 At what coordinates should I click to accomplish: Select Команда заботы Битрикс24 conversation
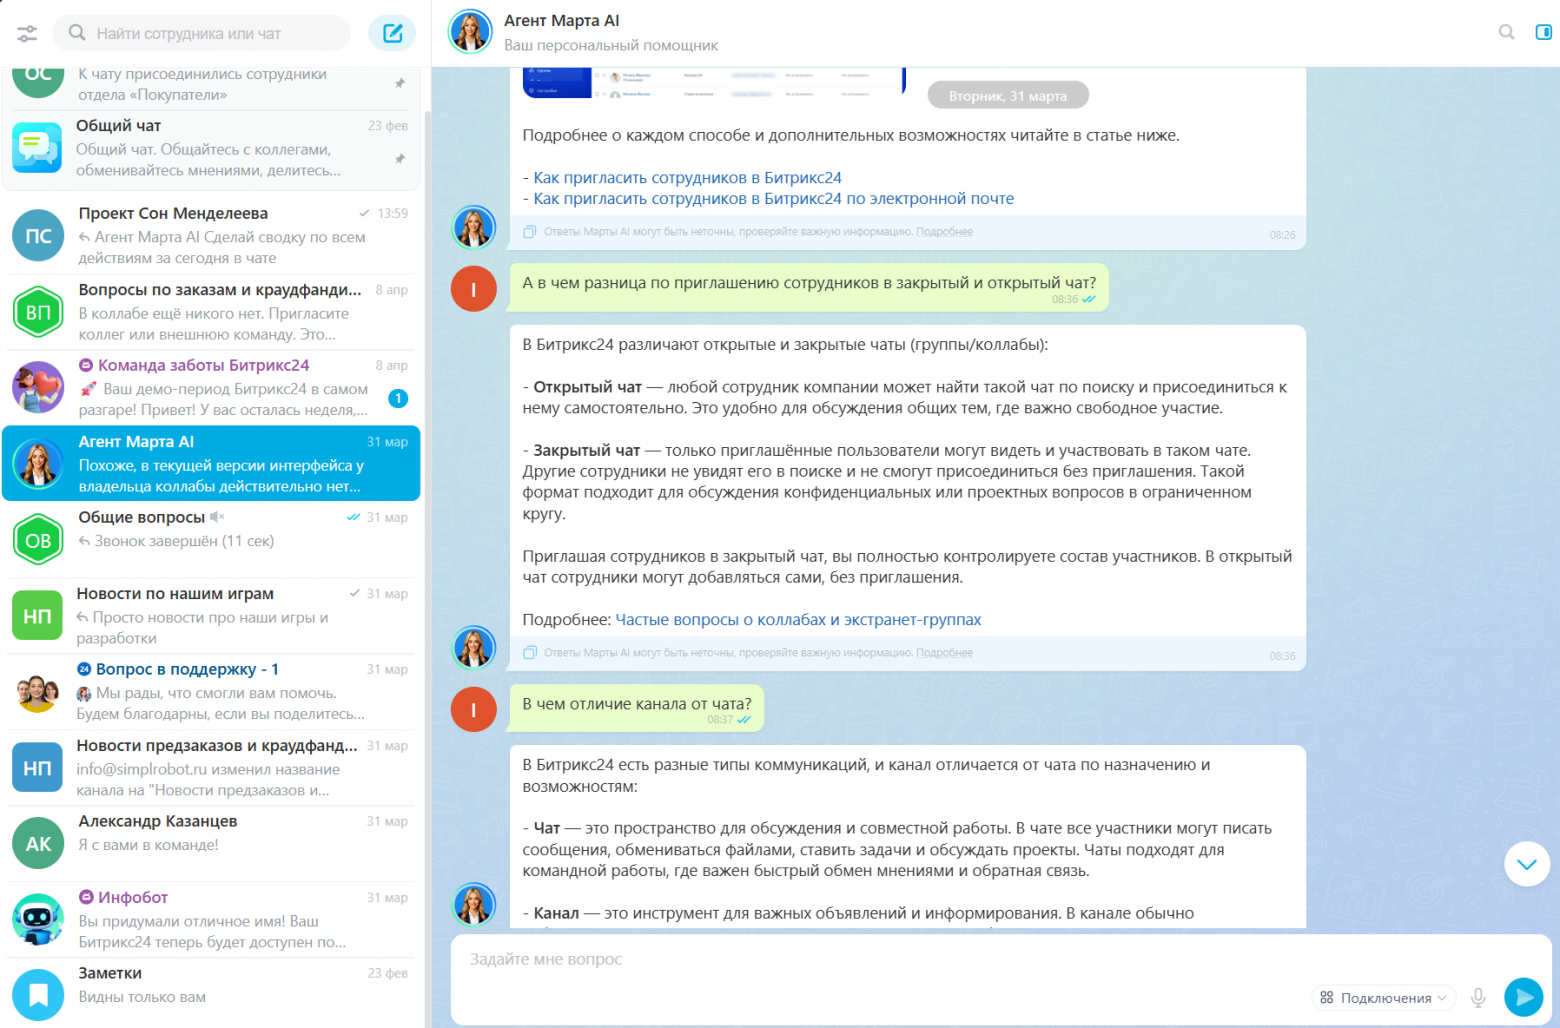coord(212,387)
